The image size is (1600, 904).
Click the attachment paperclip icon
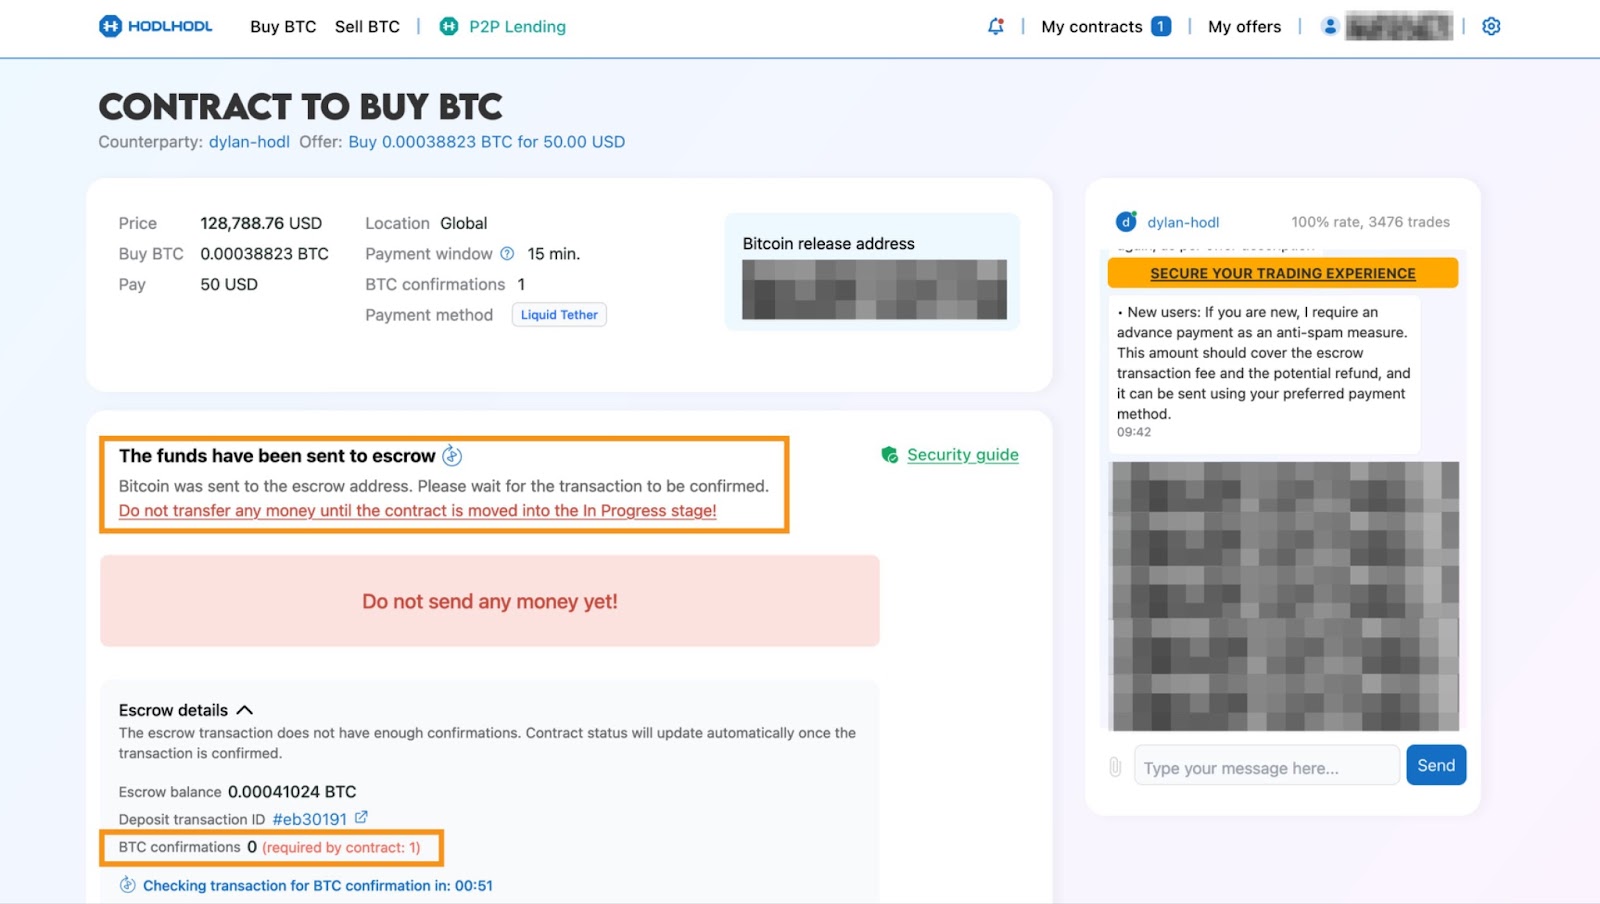pyautogui.click(x=1115, y=767)
